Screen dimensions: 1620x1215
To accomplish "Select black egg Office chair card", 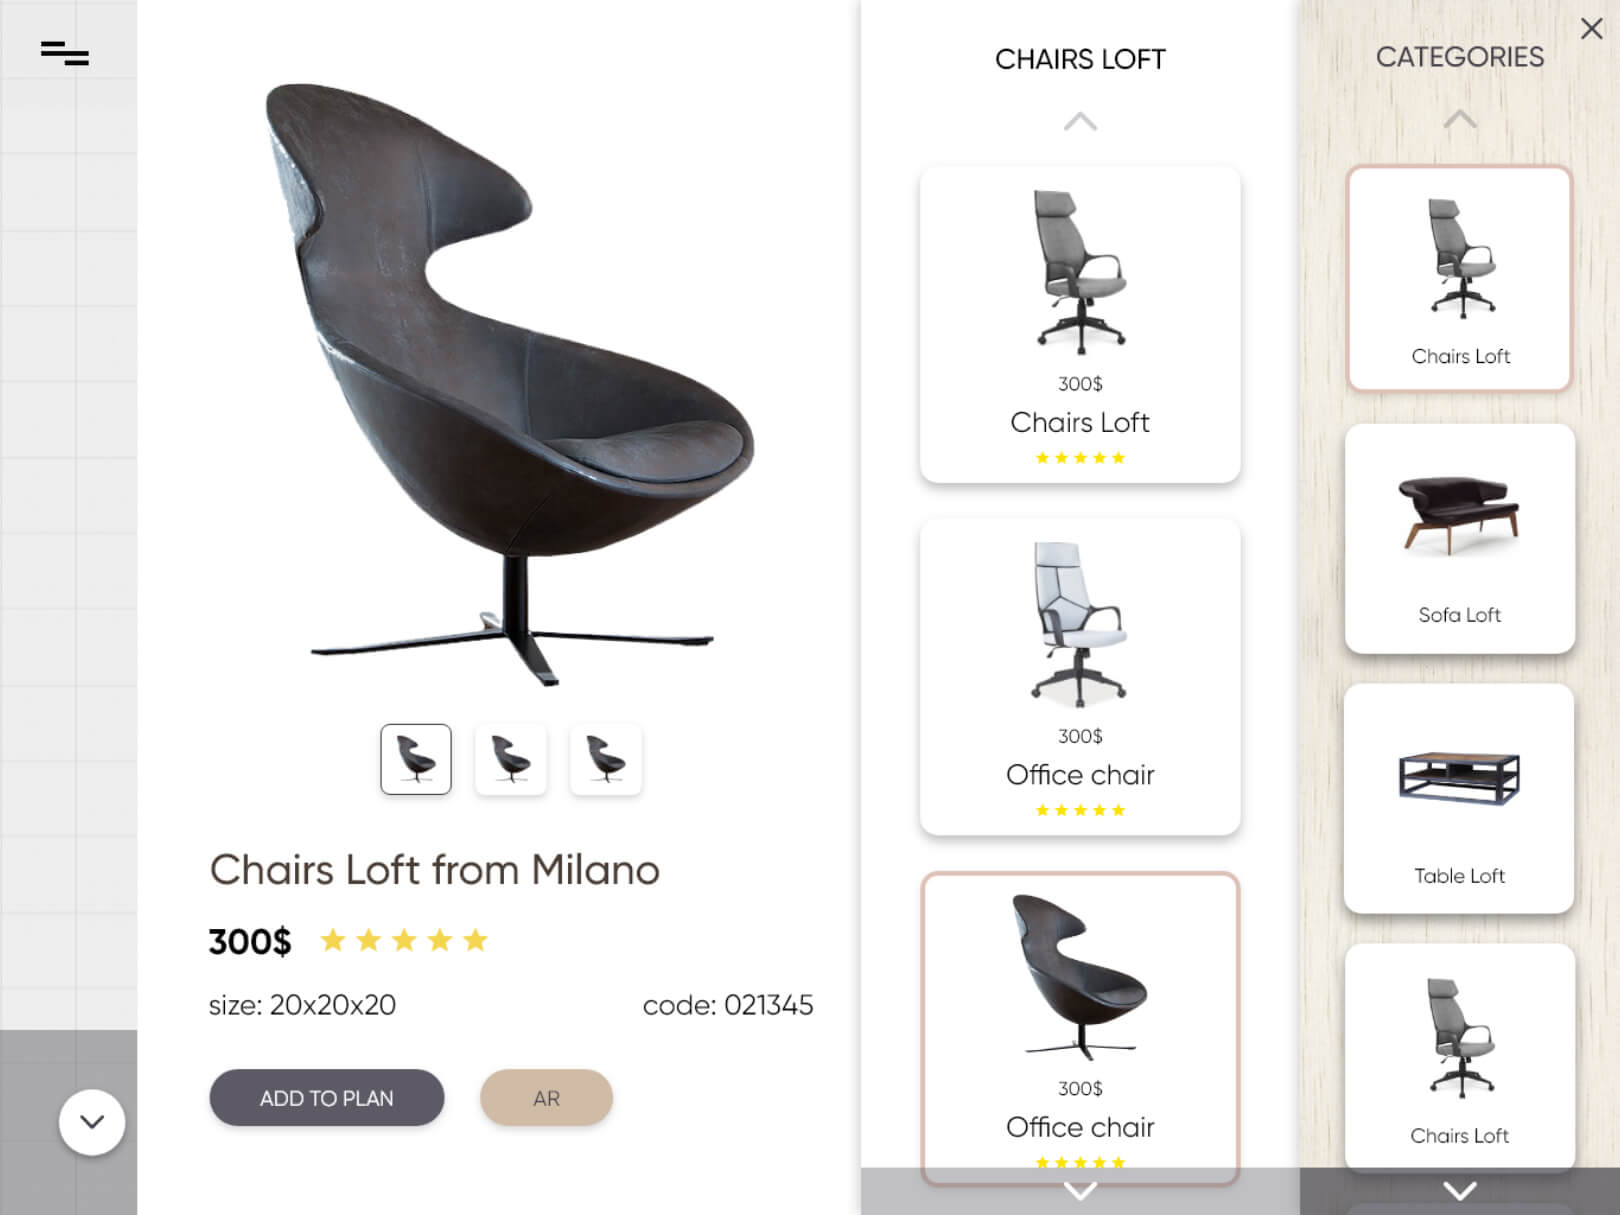I will 1080,1028.
